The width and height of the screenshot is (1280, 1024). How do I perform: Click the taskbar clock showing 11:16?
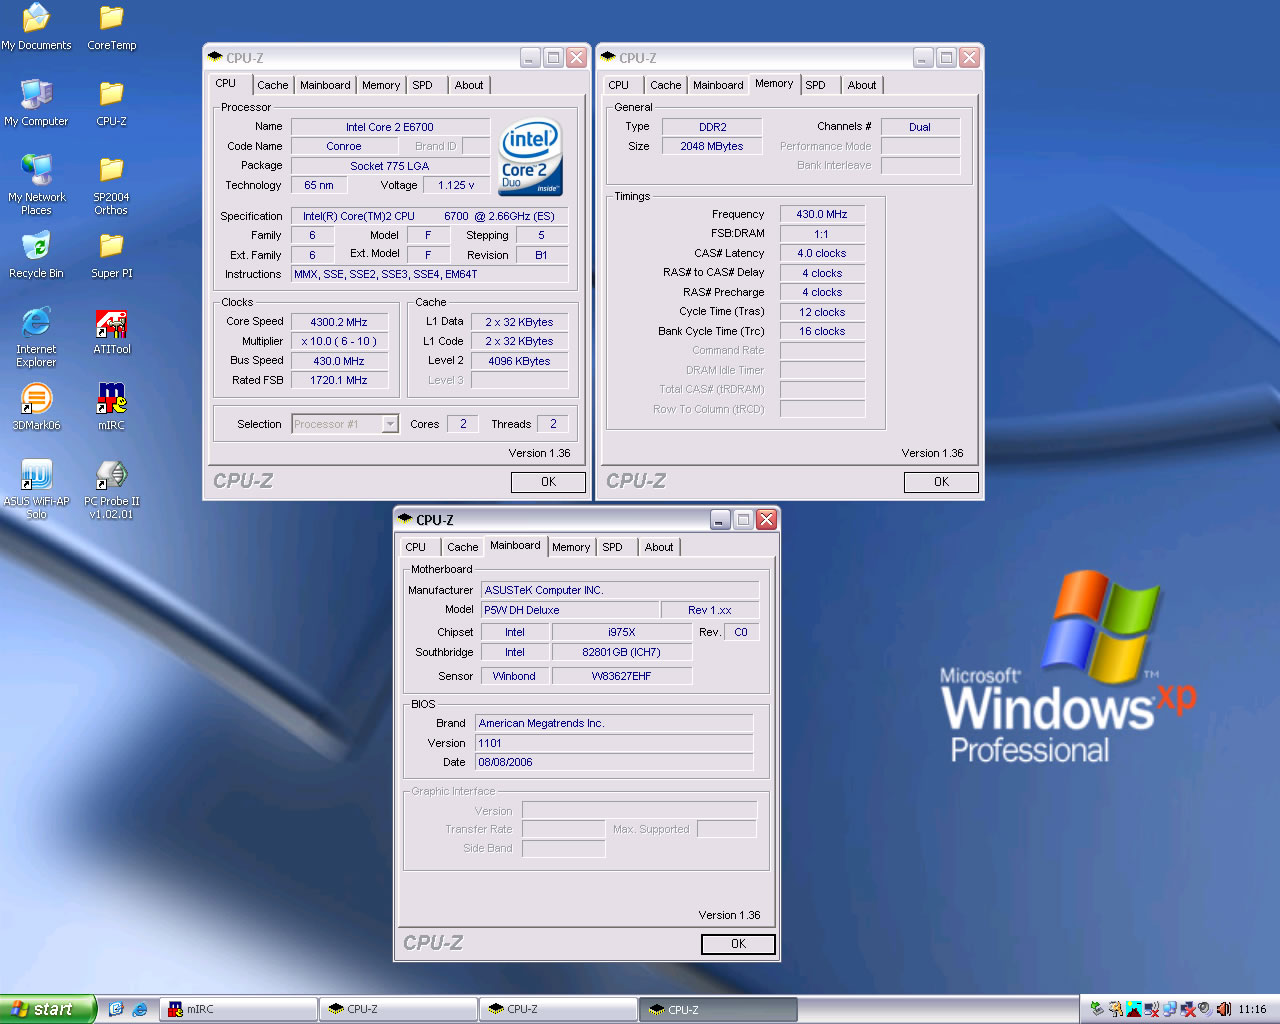click(1252, 1009)
